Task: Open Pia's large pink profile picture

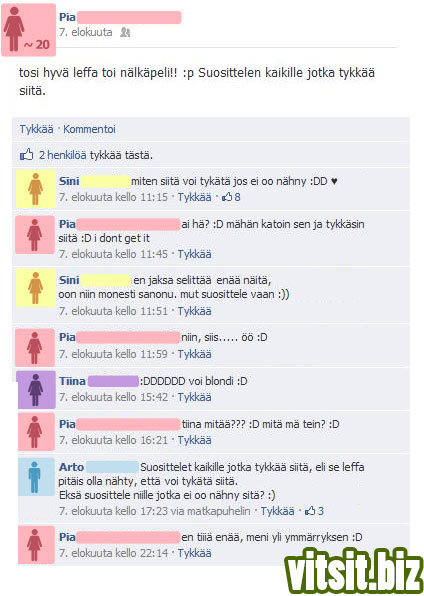Action: [29, 30]
